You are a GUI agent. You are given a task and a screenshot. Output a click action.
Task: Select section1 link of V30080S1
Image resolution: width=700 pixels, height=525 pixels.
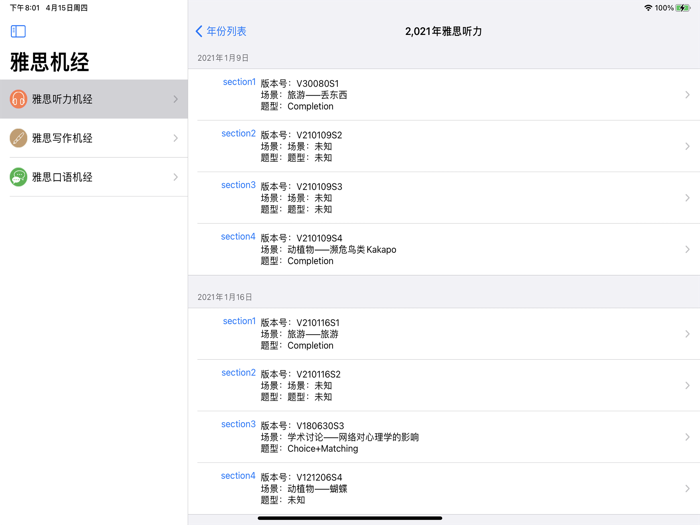(239, 82)
